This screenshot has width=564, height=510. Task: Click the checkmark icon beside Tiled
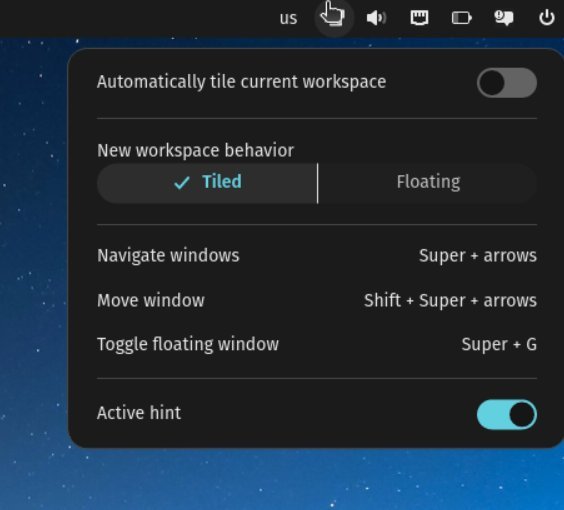coord(182,183)
